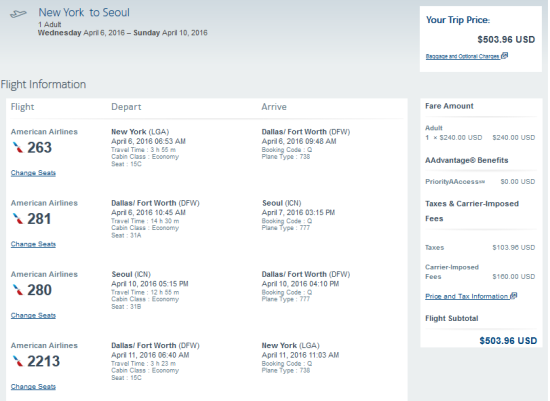The image size is (550, 401).
Task: Click the Flight Subtotal label
Action: [x=452, y=319]
